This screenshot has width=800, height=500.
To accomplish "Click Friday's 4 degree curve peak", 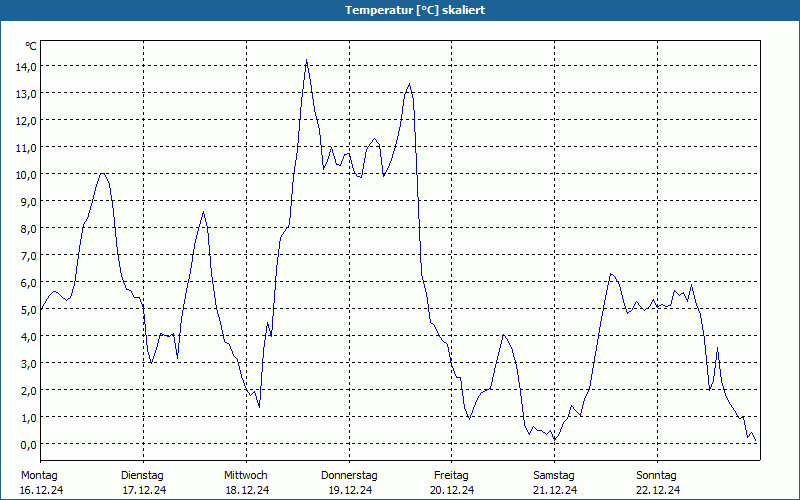I will pos(503,335).
